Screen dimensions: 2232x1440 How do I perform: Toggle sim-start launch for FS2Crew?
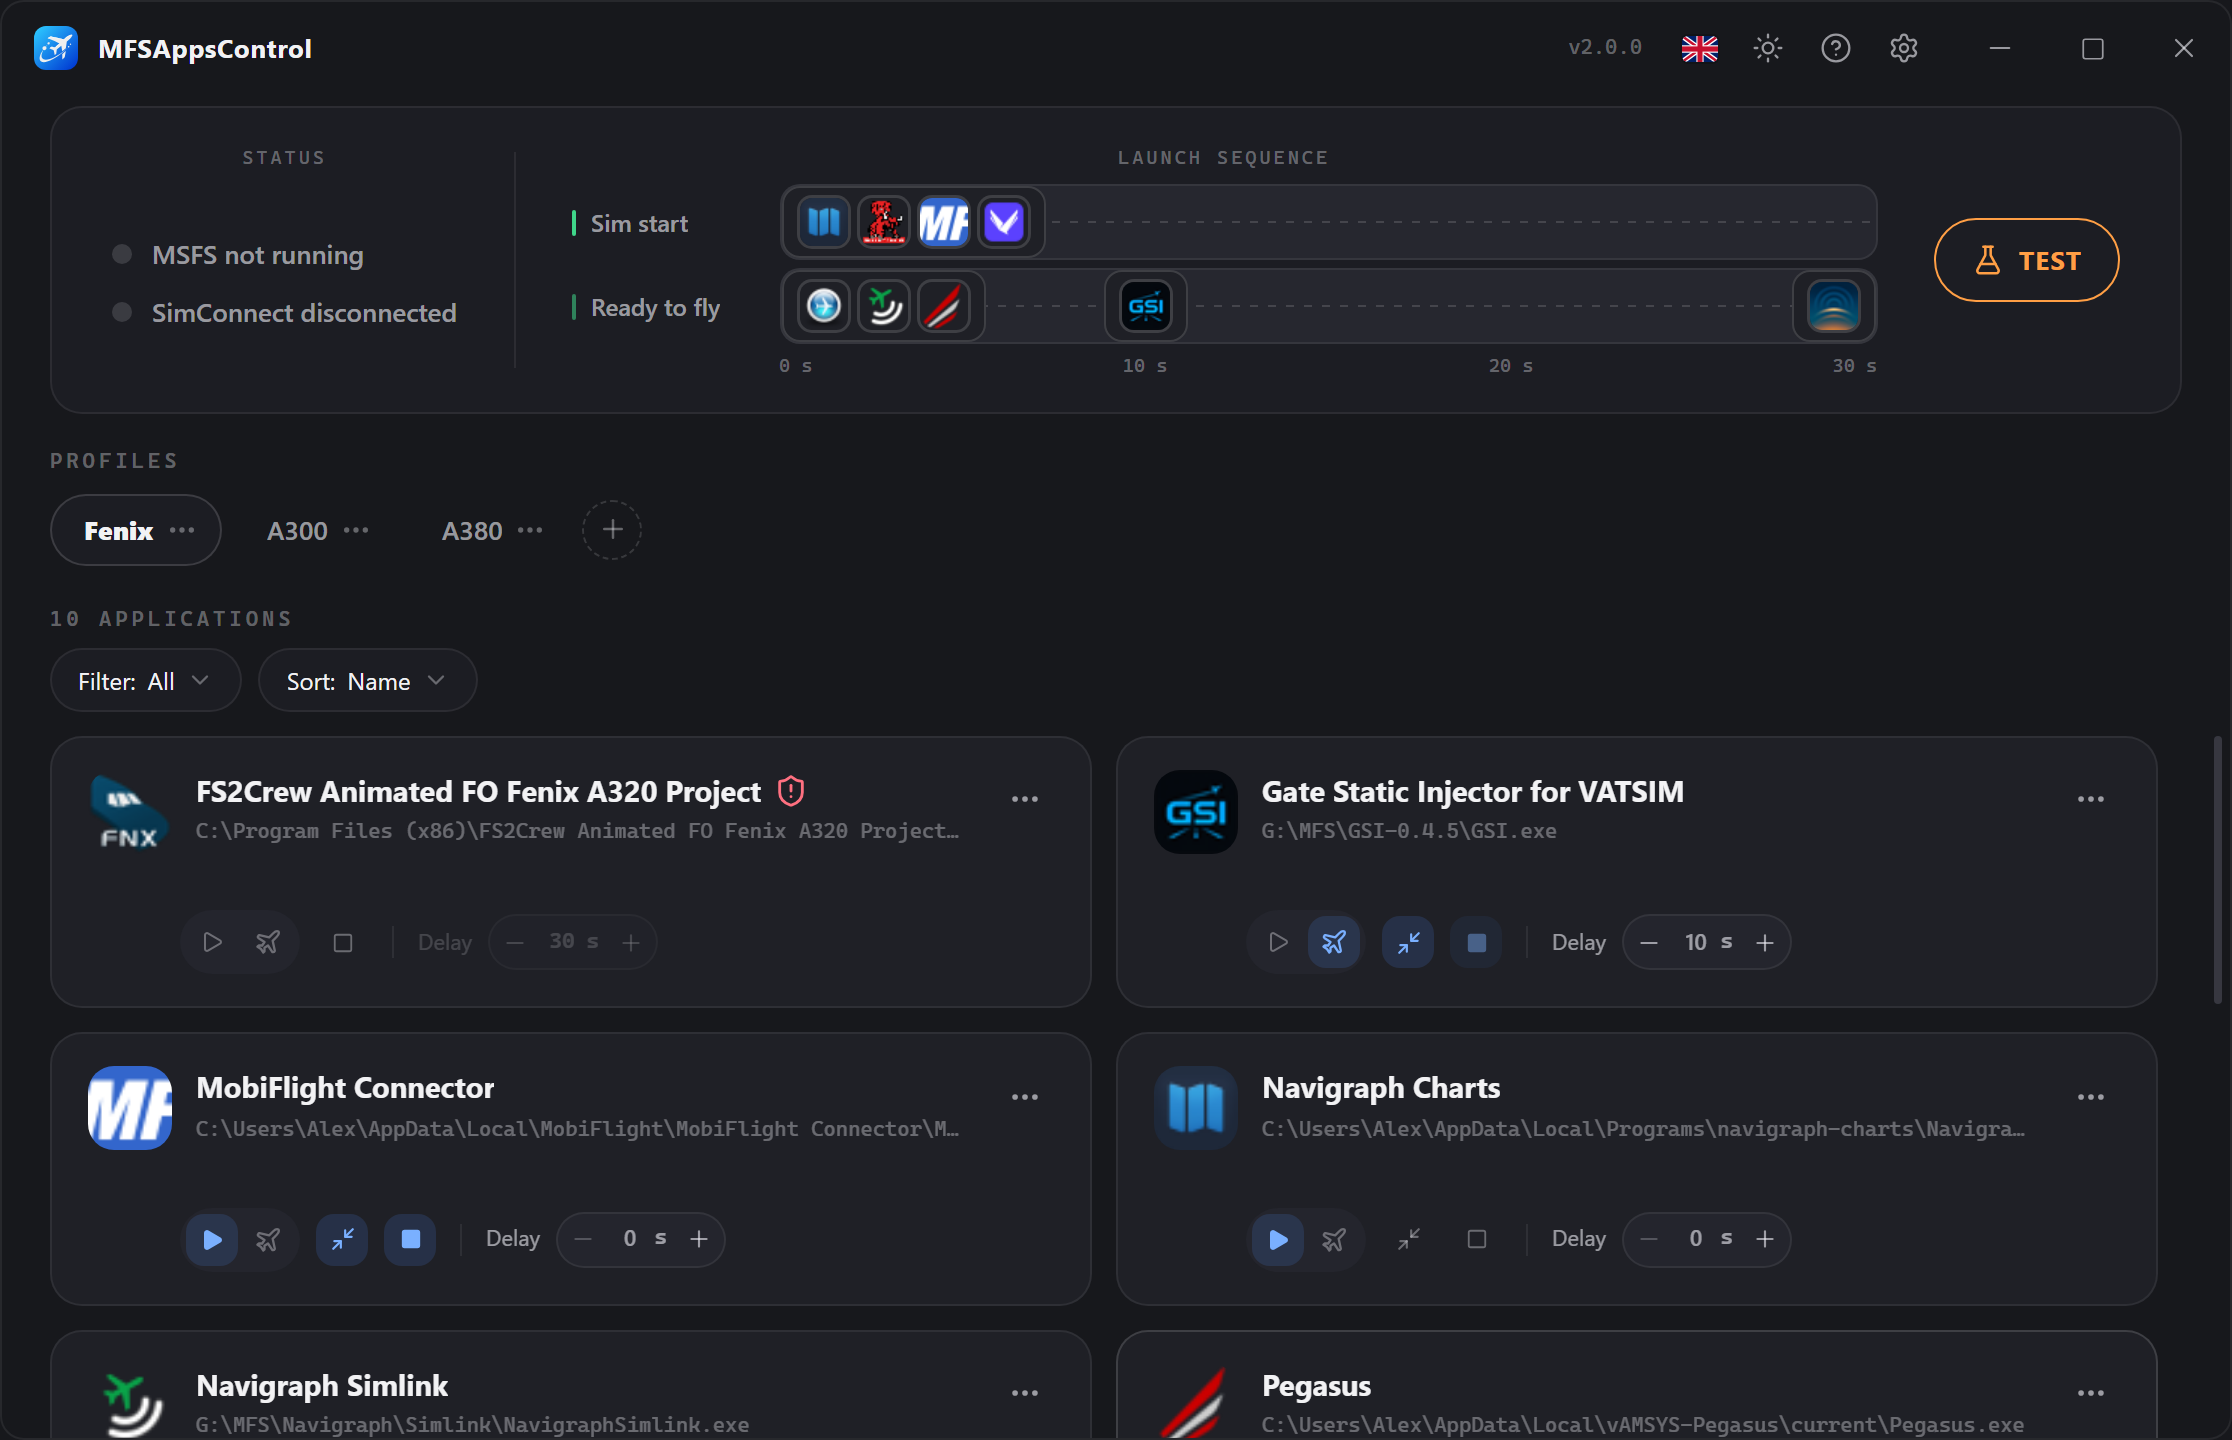212,942
